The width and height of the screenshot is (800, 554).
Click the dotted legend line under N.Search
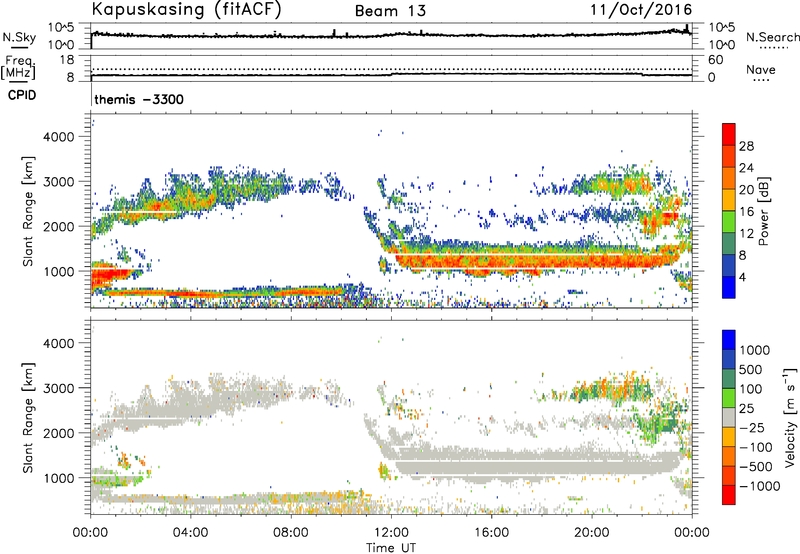click(x=773, y=48)
